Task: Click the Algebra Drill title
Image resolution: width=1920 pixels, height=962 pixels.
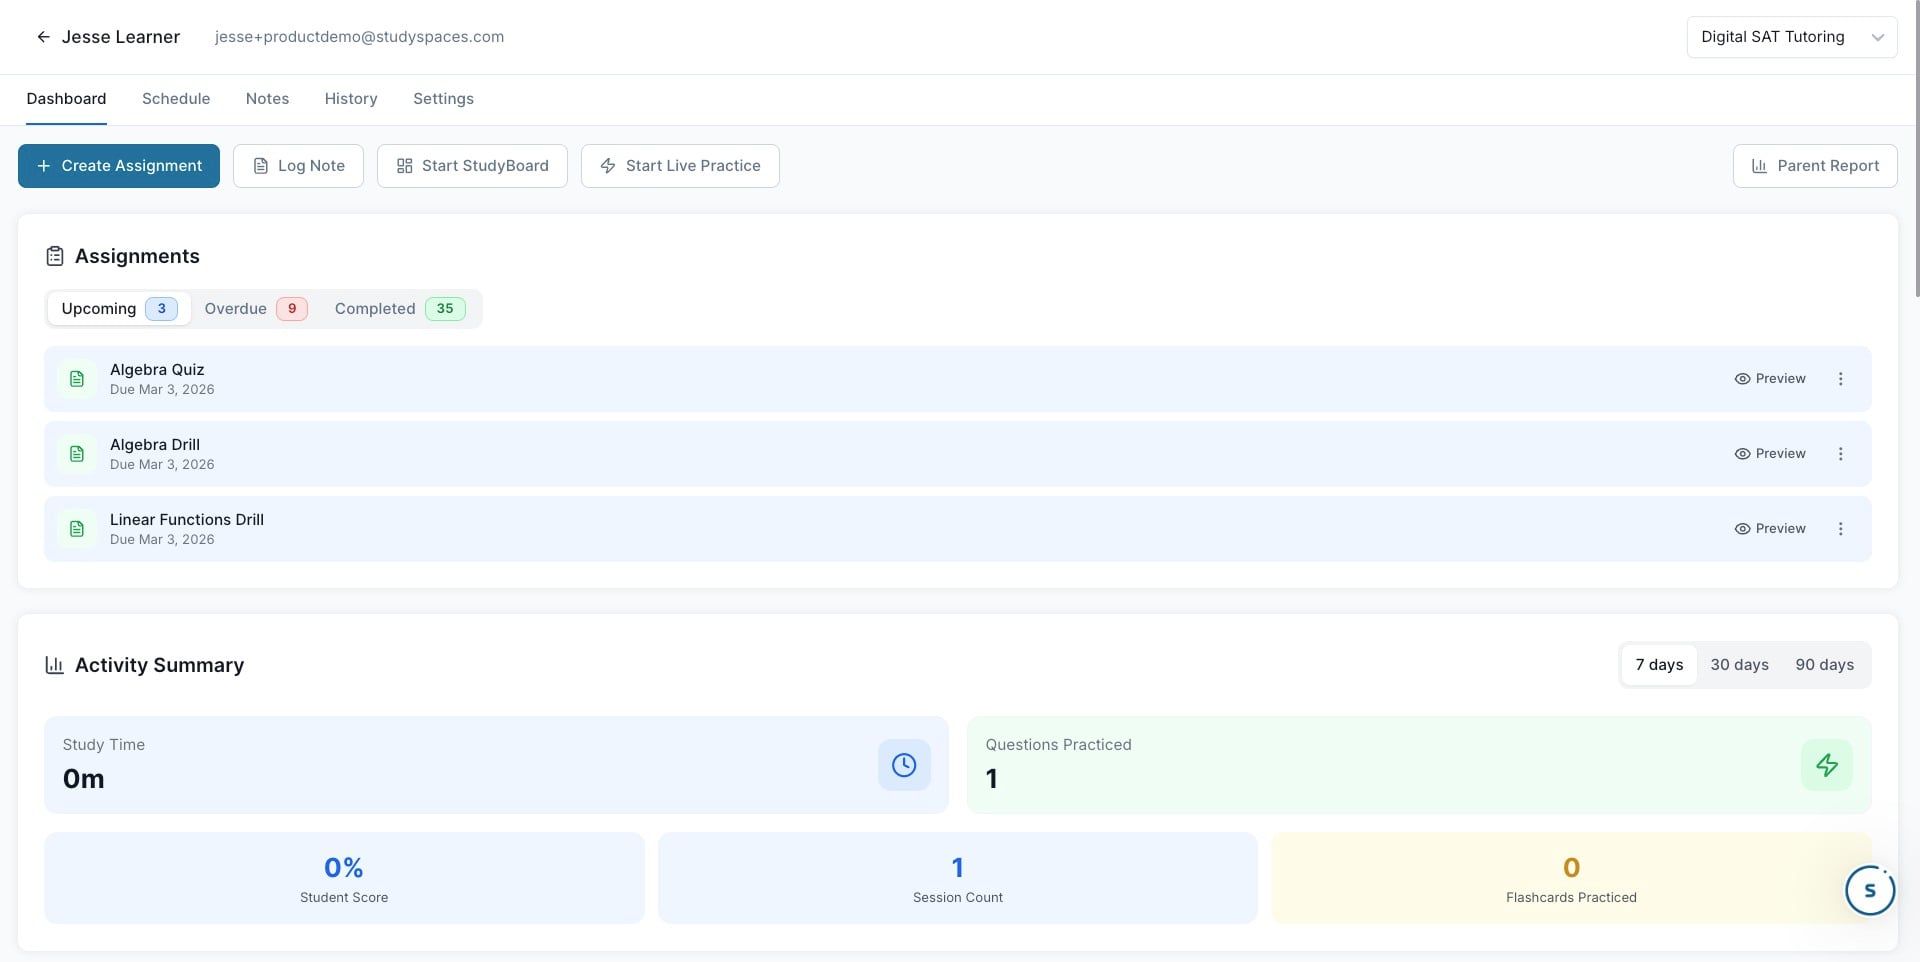Action: [x=155, y=445]
